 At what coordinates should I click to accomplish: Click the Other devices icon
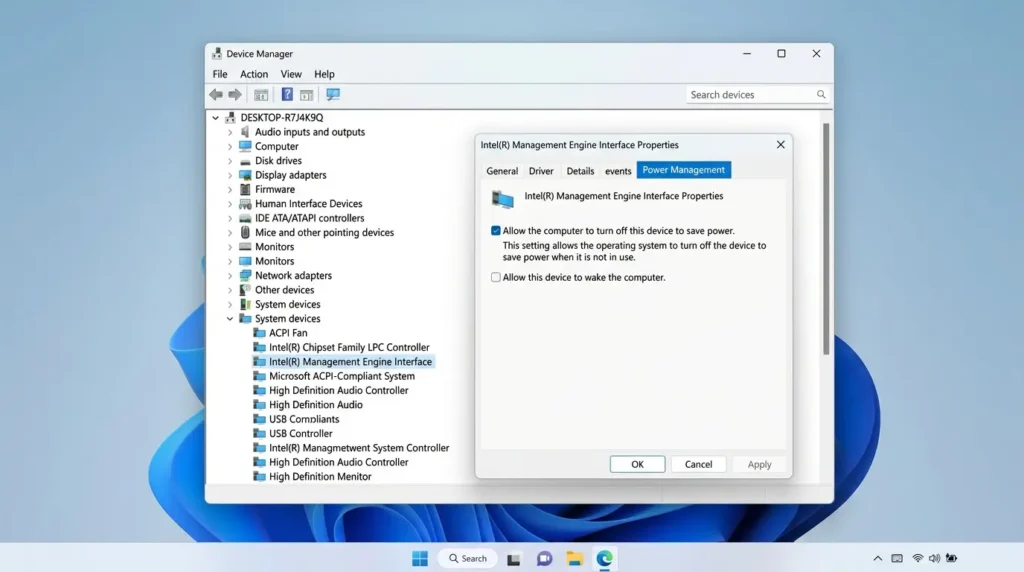[x=245, y=290]
